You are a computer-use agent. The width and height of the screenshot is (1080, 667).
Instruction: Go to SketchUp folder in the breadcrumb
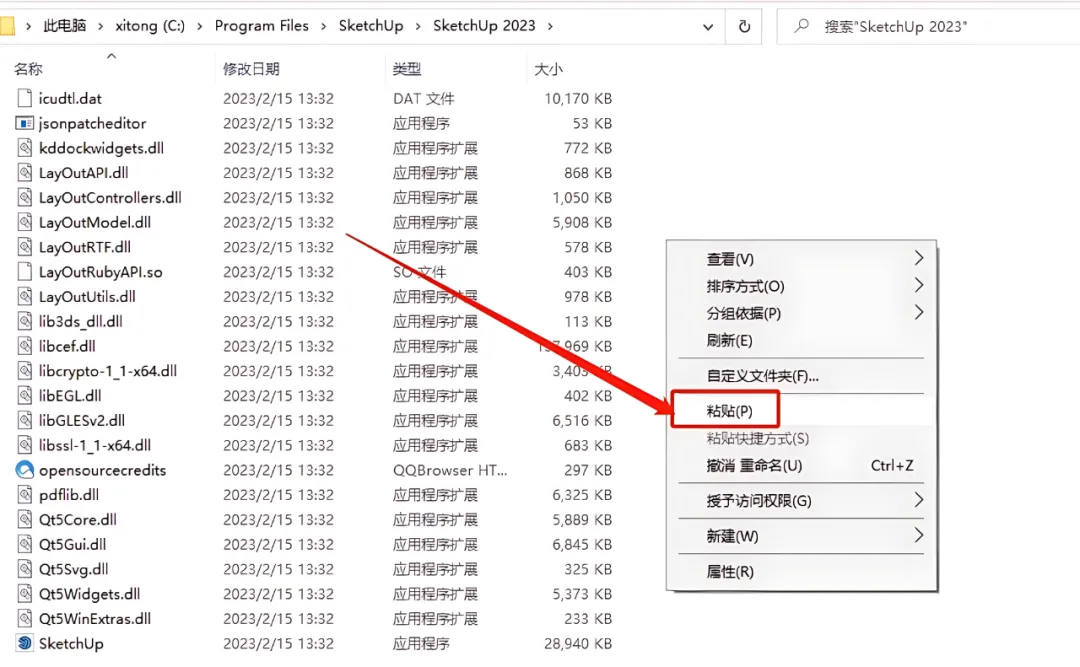pyautogui.click(x=371, y=26)
